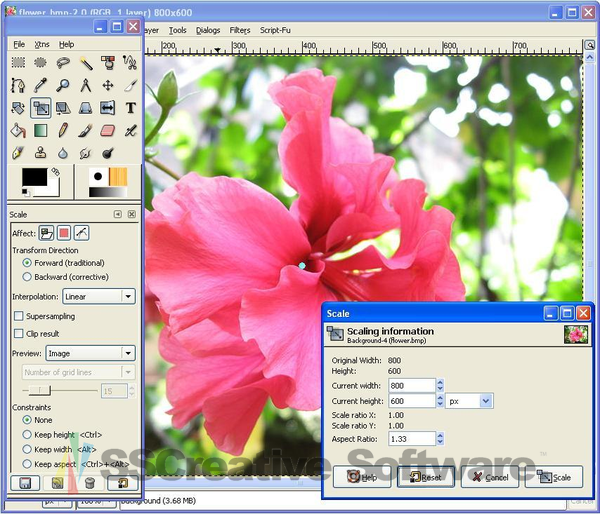Select the Bucket Fill tool

click(x=18, y=131)
